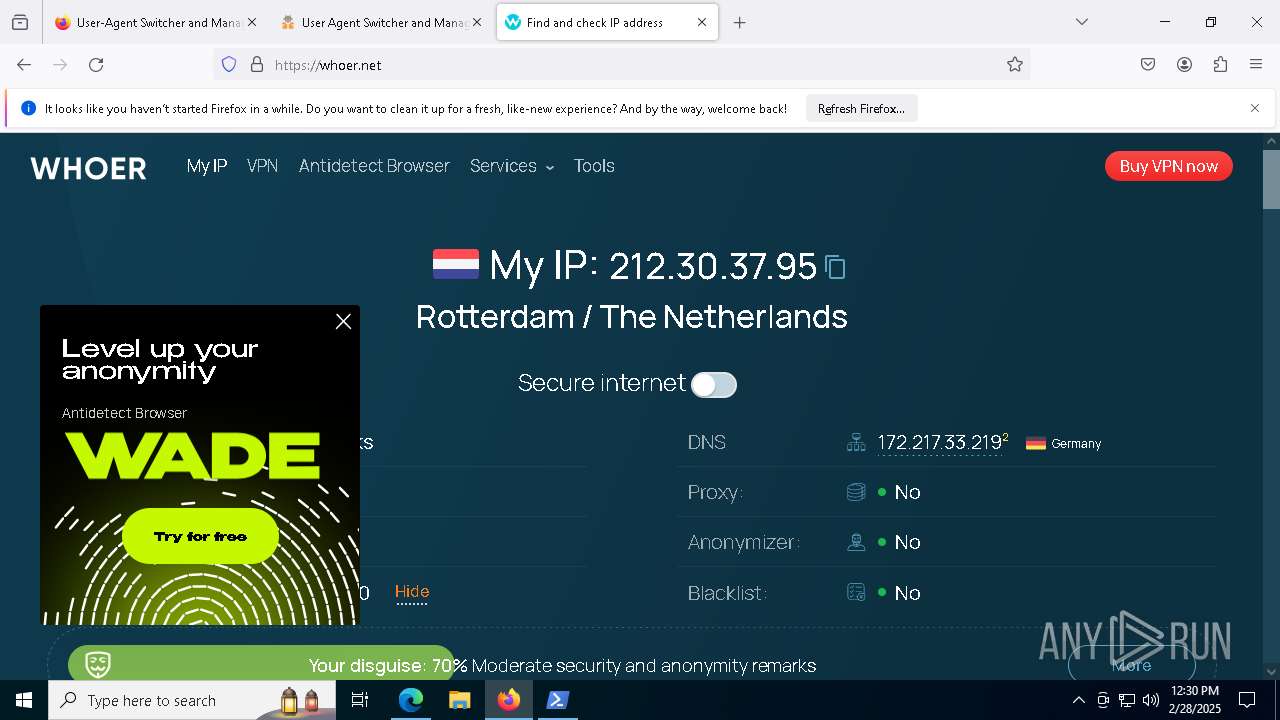Image resolution: width=1280 pixels, height=720 pixels.
Task: Click the More button
Action: pos(1131,665)
